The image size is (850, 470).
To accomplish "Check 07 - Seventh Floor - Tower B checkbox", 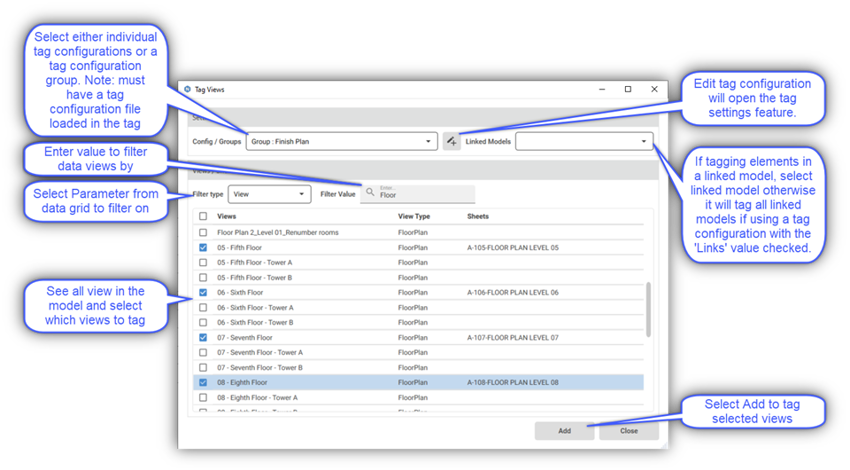I will click(x=203, y=368).
